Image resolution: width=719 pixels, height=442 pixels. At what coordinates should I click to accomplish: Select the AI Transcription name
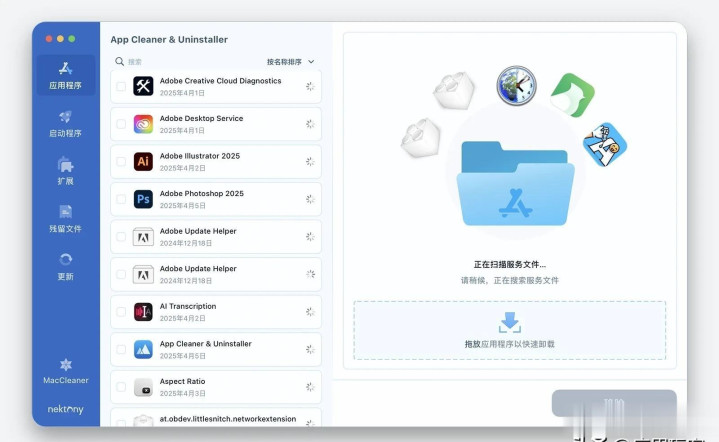click(x=188, y=306)
